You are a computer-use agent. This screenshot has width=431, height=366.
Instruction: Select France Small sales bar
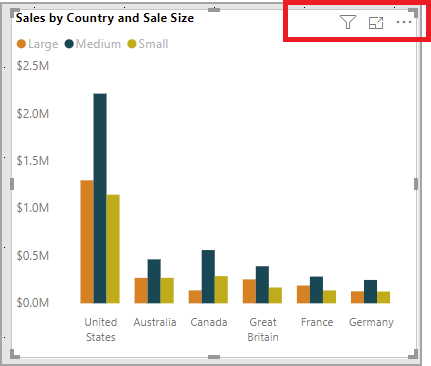[x=329, y=297]
